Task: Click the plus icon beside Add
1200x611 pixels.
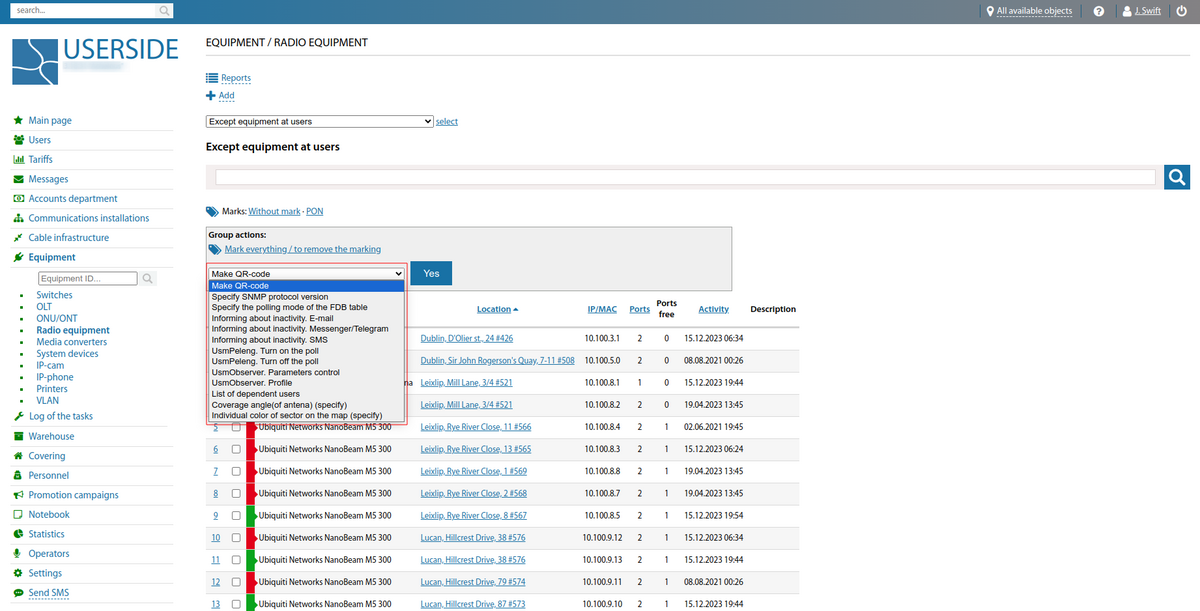Action: (x=211, y=96)
